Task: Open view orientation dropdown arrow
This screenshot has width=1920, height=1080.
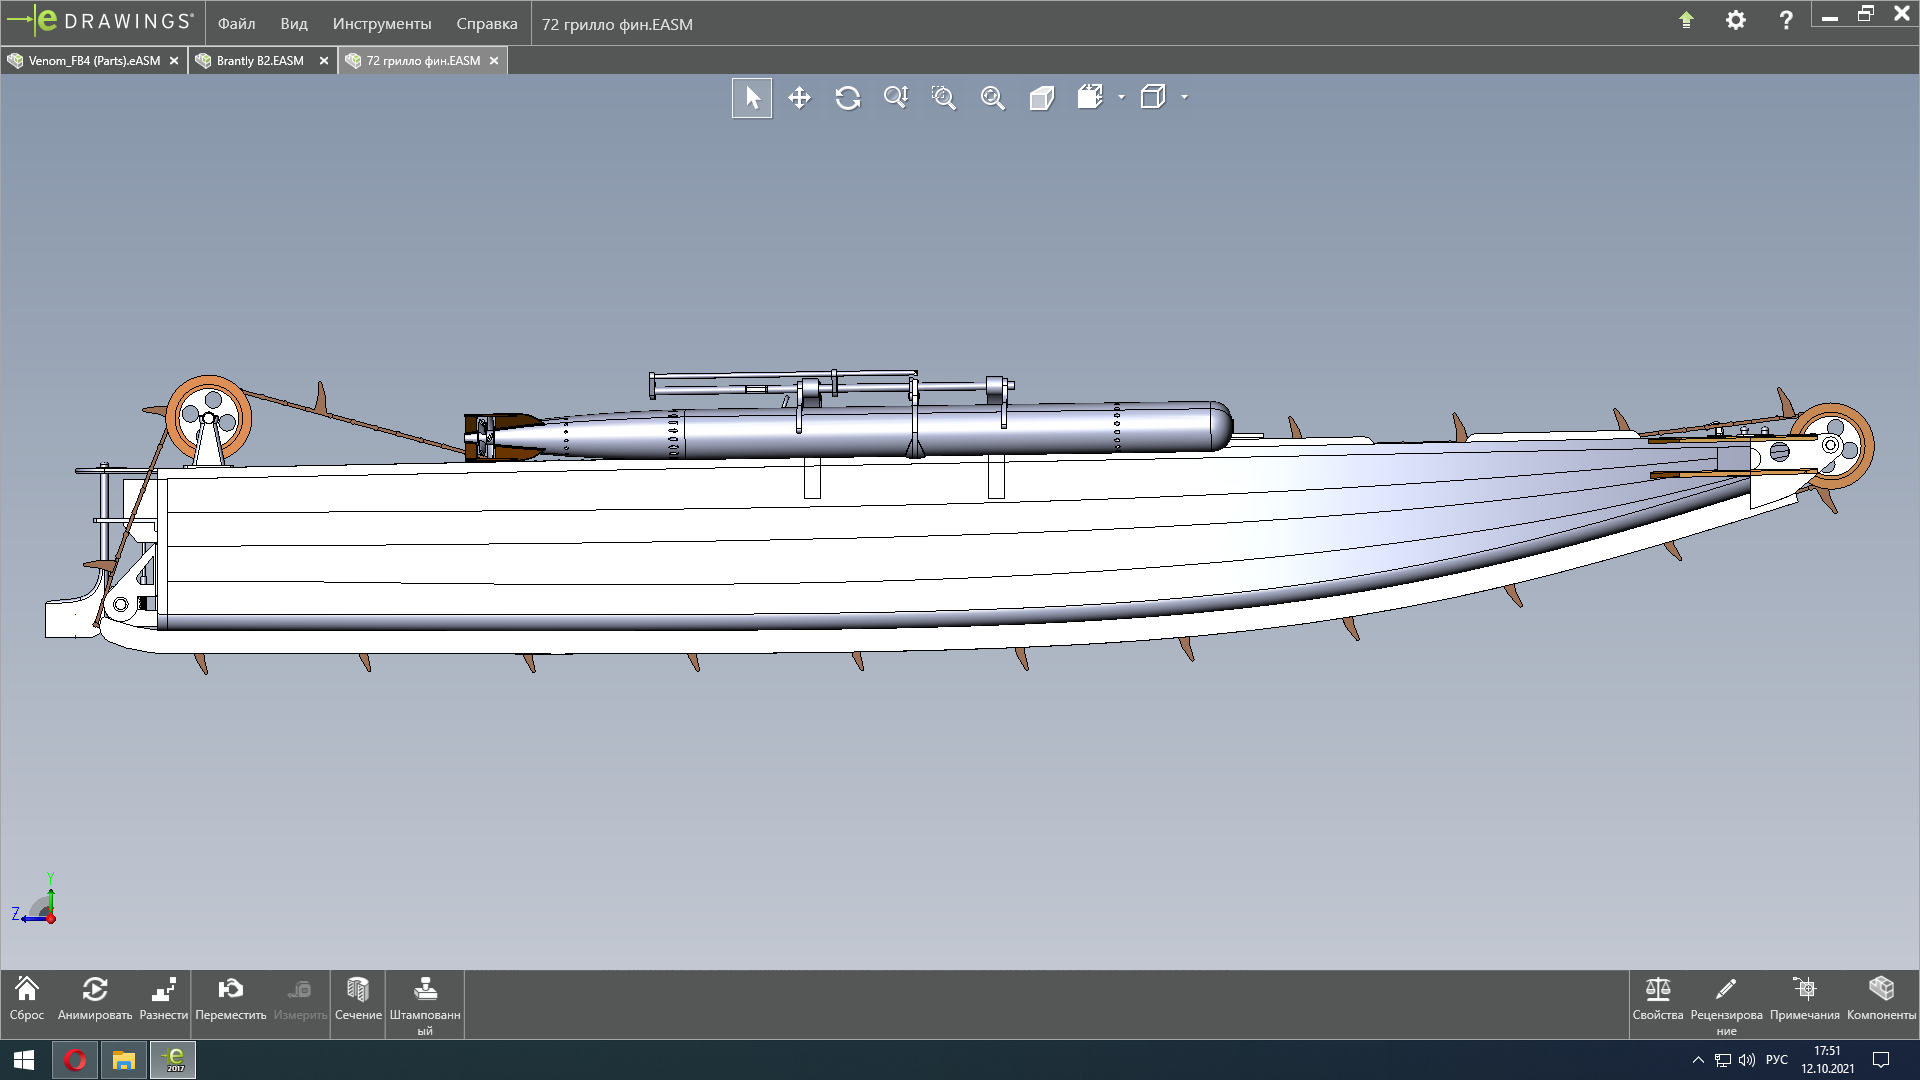Action: coord(1185,97)
